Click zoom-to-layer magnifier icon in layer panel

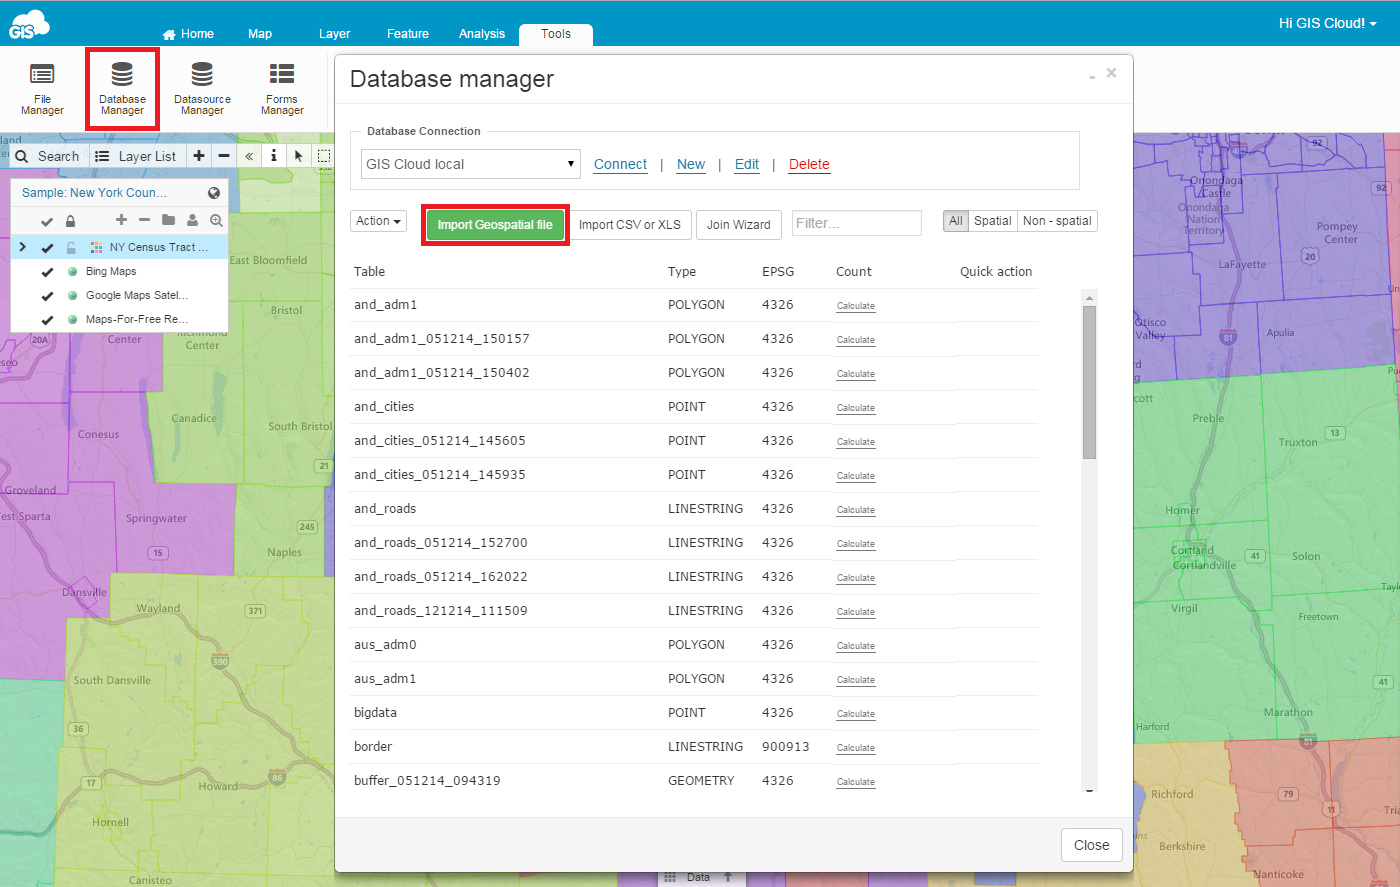click(x=216, y=220)
